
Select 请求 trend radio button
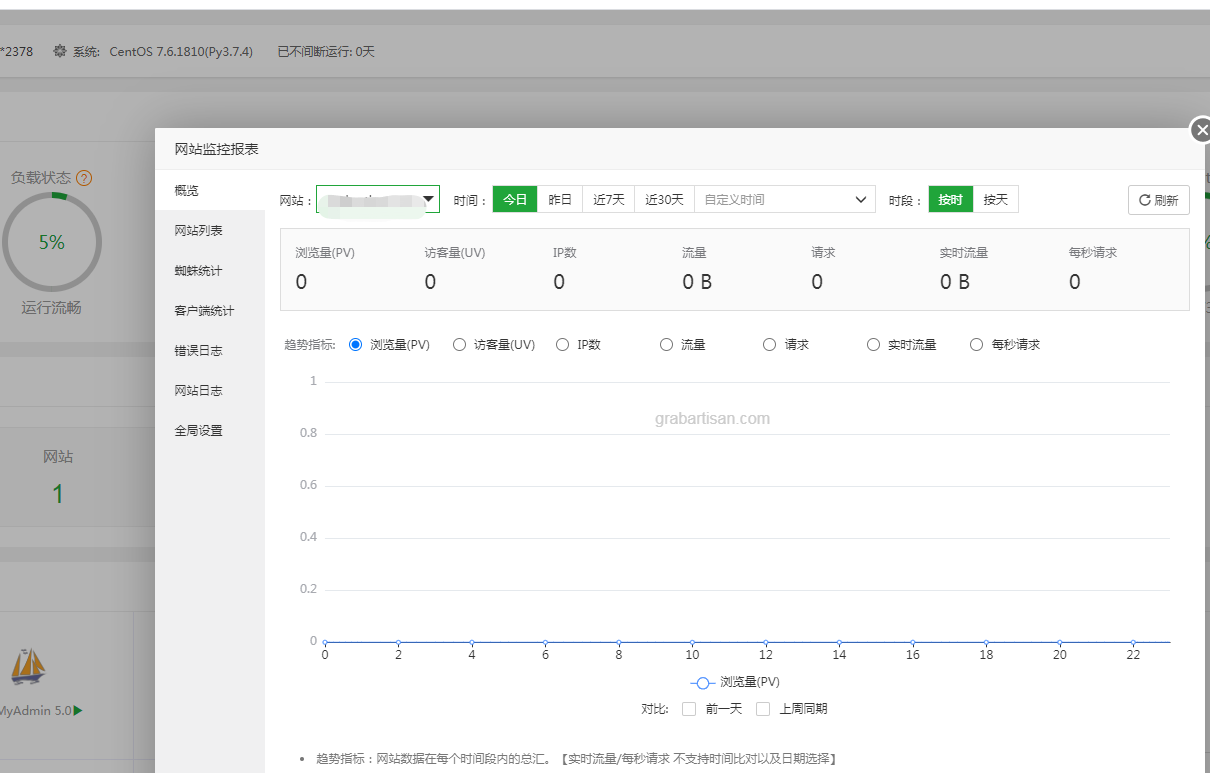(x=769, y=344)
